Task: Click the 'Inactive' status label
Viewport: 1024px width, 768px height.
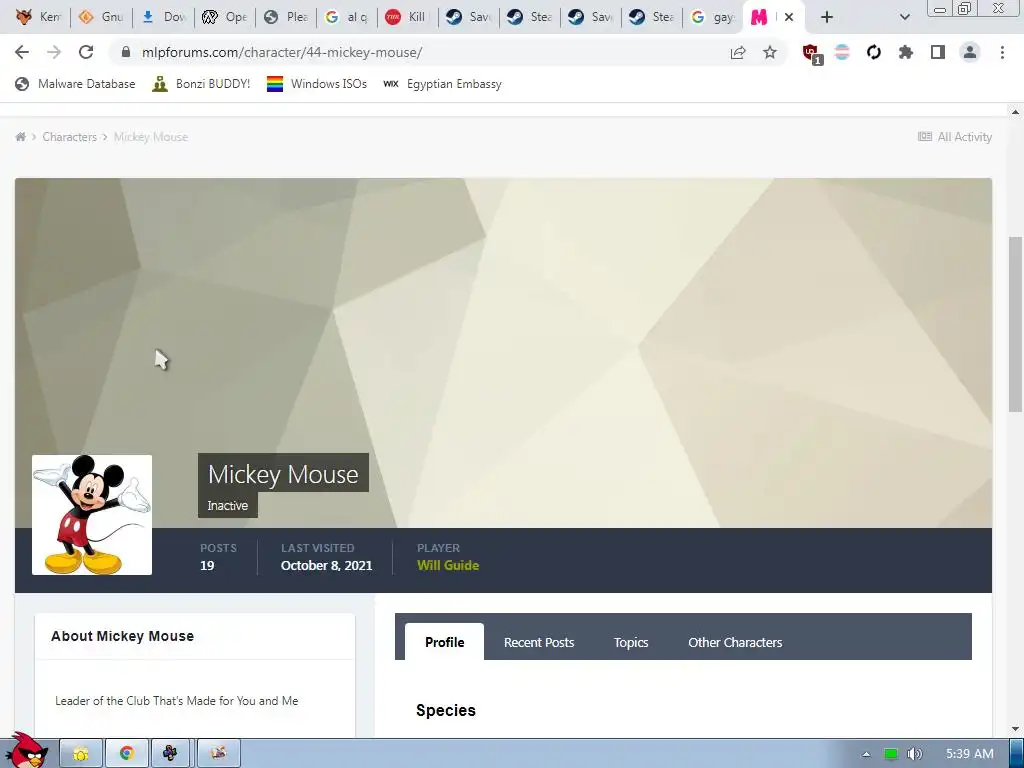Action: tap(227, 505)
